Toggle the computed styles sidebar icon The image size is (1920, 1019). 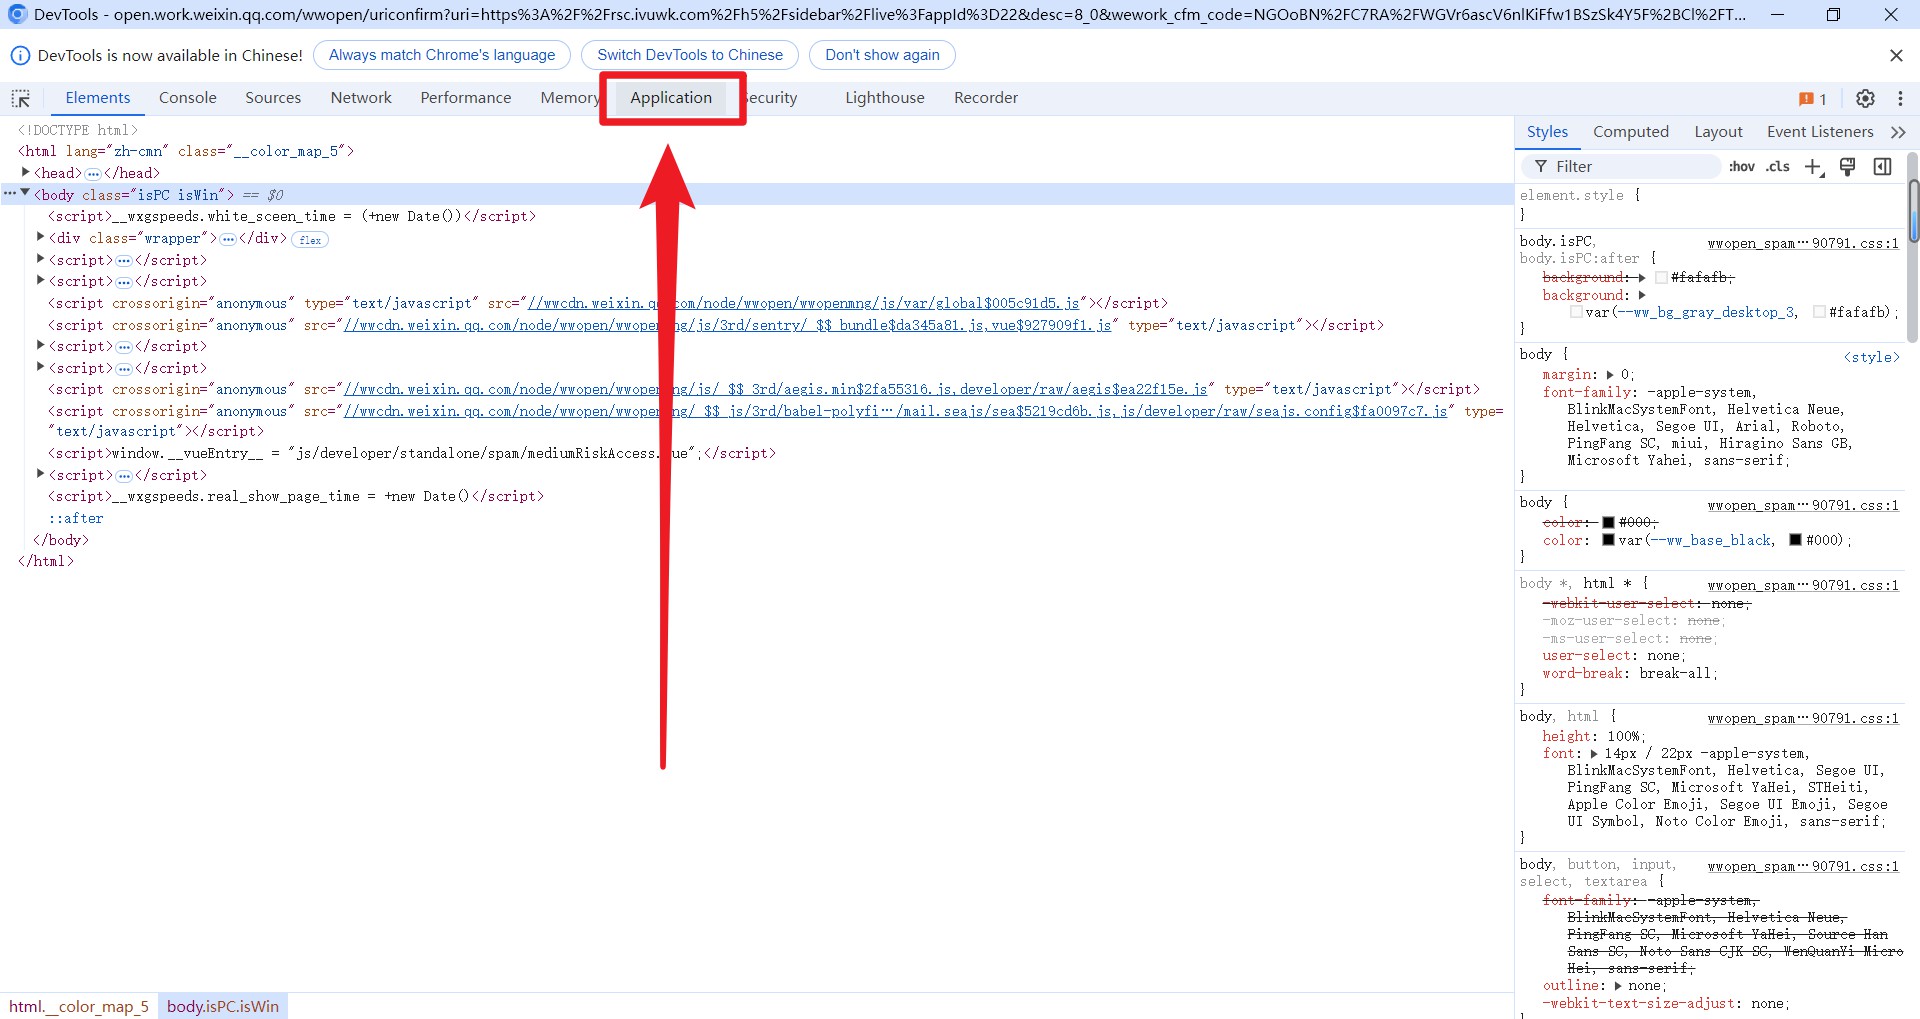pyautogui.click(x=1882, y=167)
